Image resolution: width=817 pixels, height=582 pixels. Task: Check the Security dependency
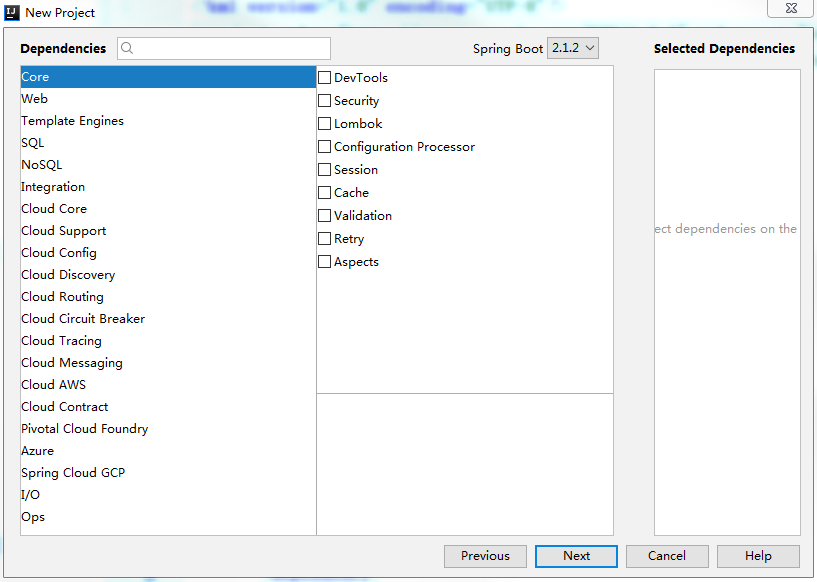pyautogui.click(x=324, y=101)
